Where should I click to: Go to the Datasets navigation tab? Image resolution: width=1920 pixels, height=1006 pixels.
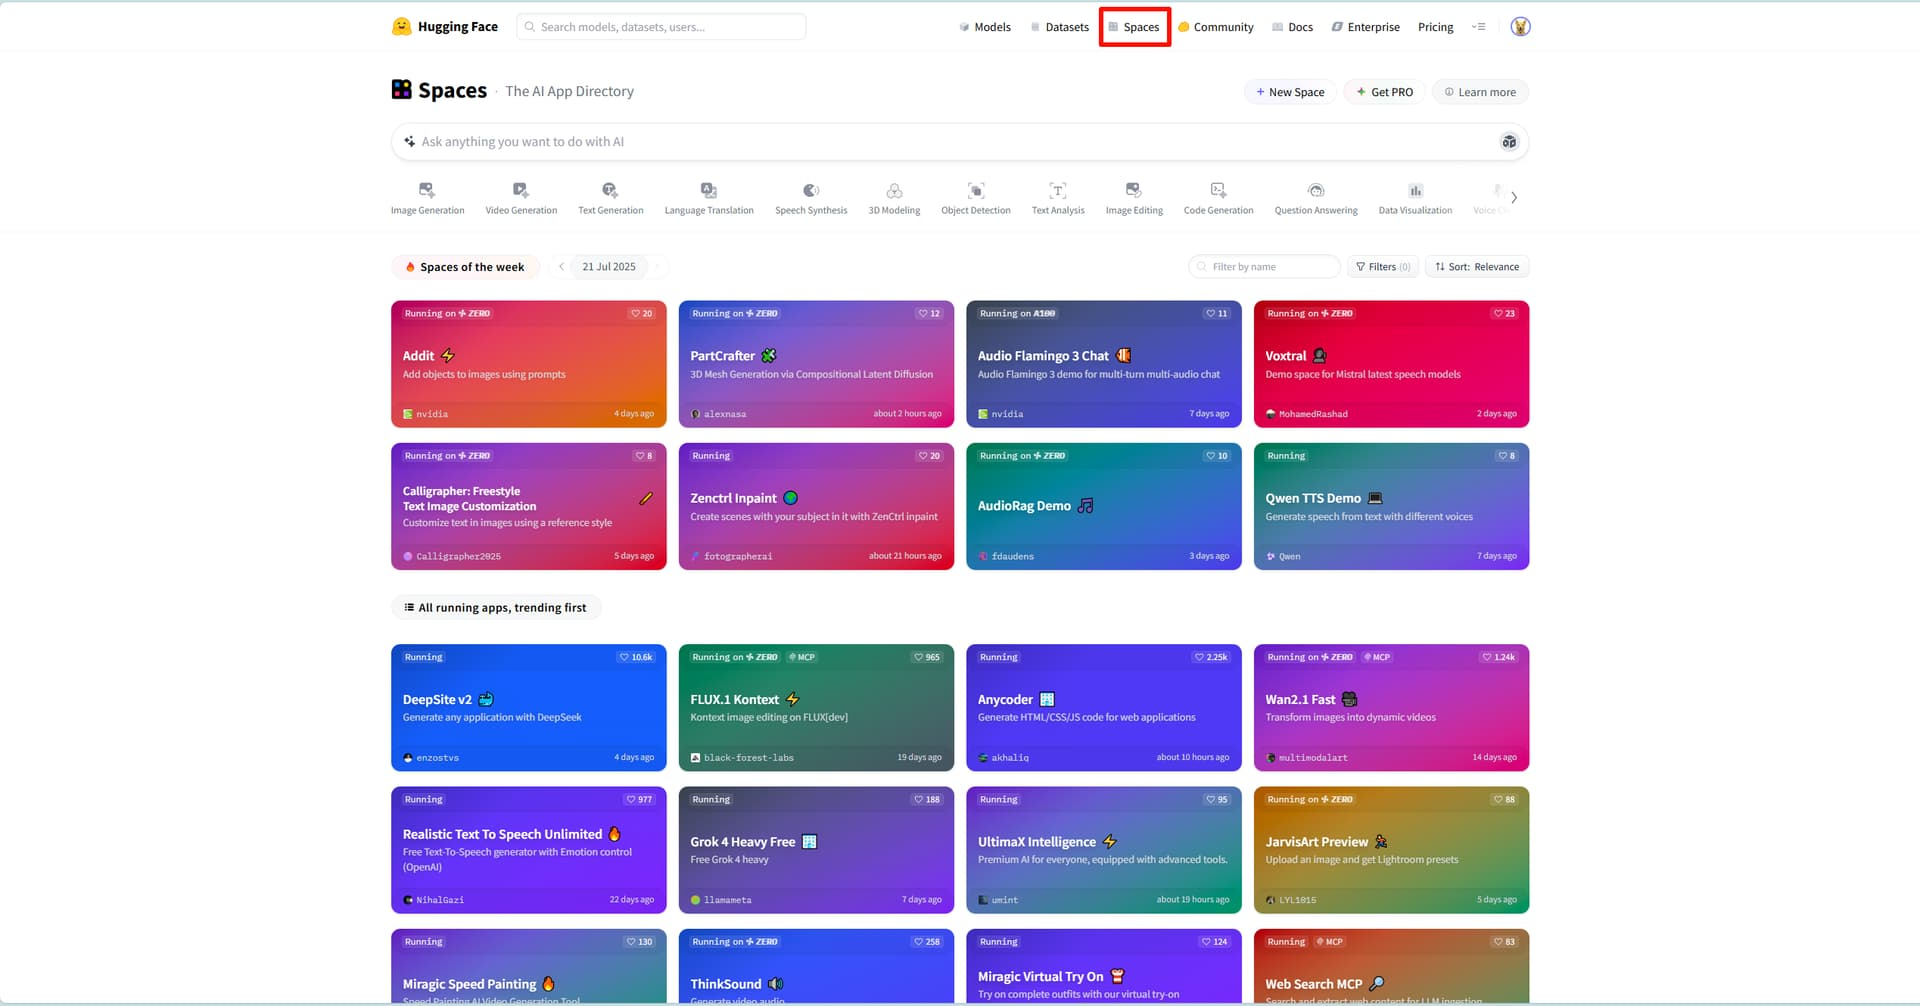click(1060, 27)
